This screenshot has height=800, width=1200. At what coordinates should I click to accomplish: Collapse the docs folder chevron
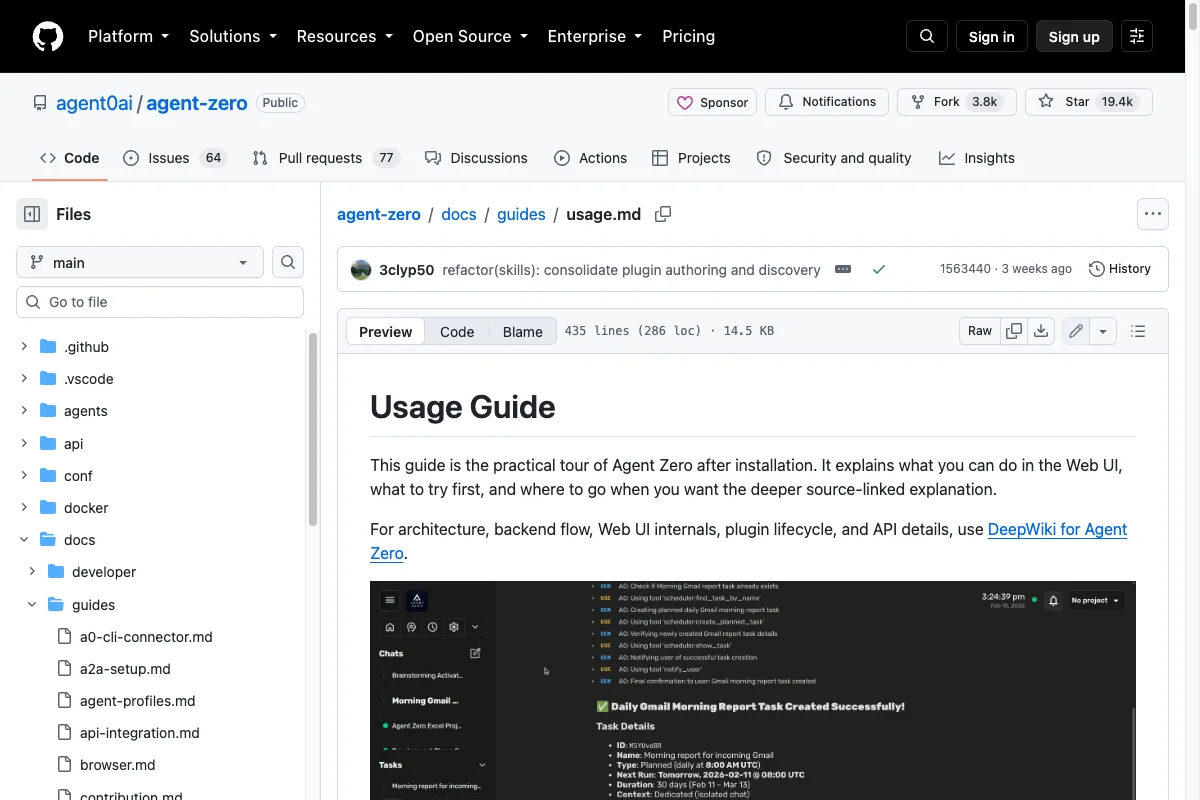click(x=24, y=540)
